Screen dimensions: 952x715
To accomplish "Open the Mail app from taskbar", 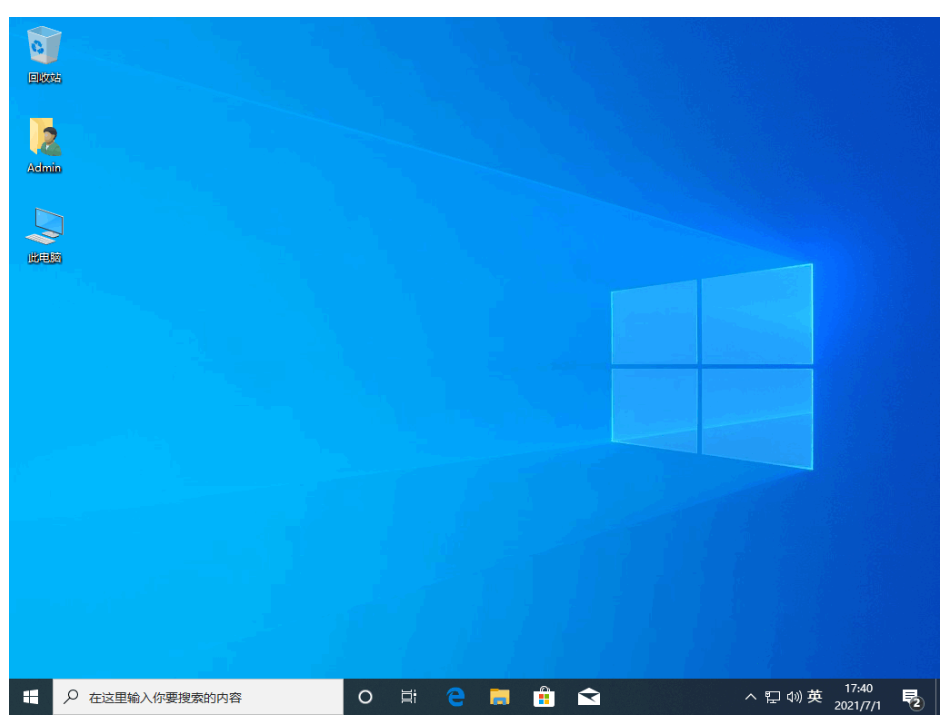I will pyautogui.click(x=589, y=697).
